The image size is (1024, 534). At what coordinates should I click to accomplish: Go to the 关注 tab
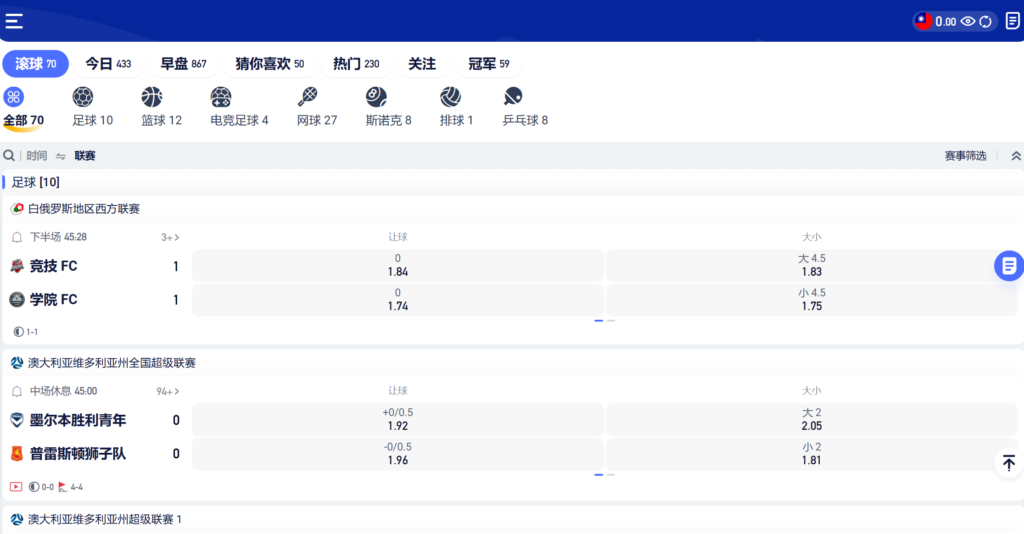click(422, 64)
